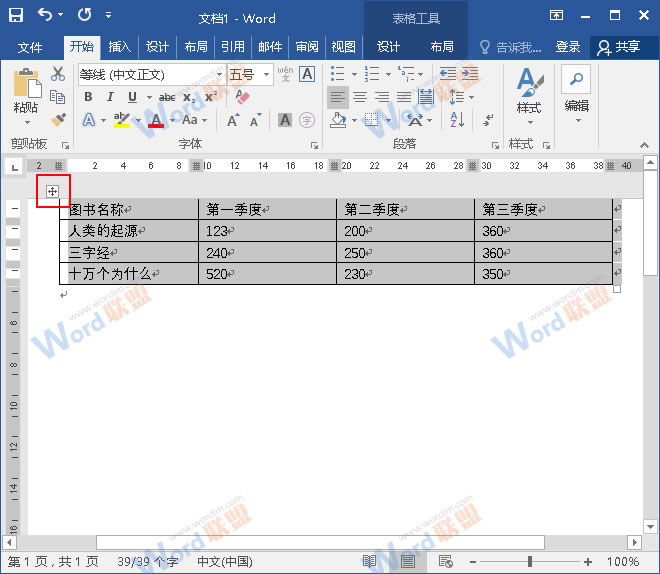The width and height of the screenshot is (660, 574).
Task: Click the zoom out minus button
Action: [x=473, y=561]
